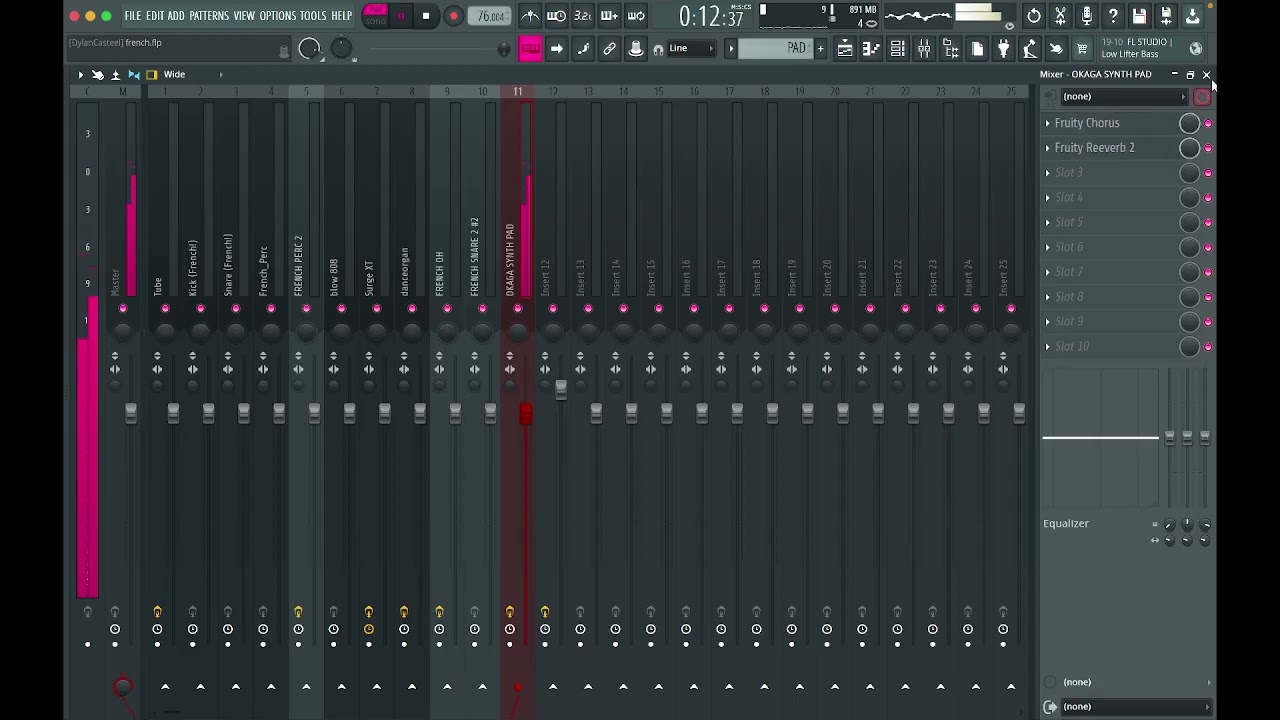Open the mixer Wide layout dropdown
The height and width of the screenshot is (720, 1280).
coord(193,75)
